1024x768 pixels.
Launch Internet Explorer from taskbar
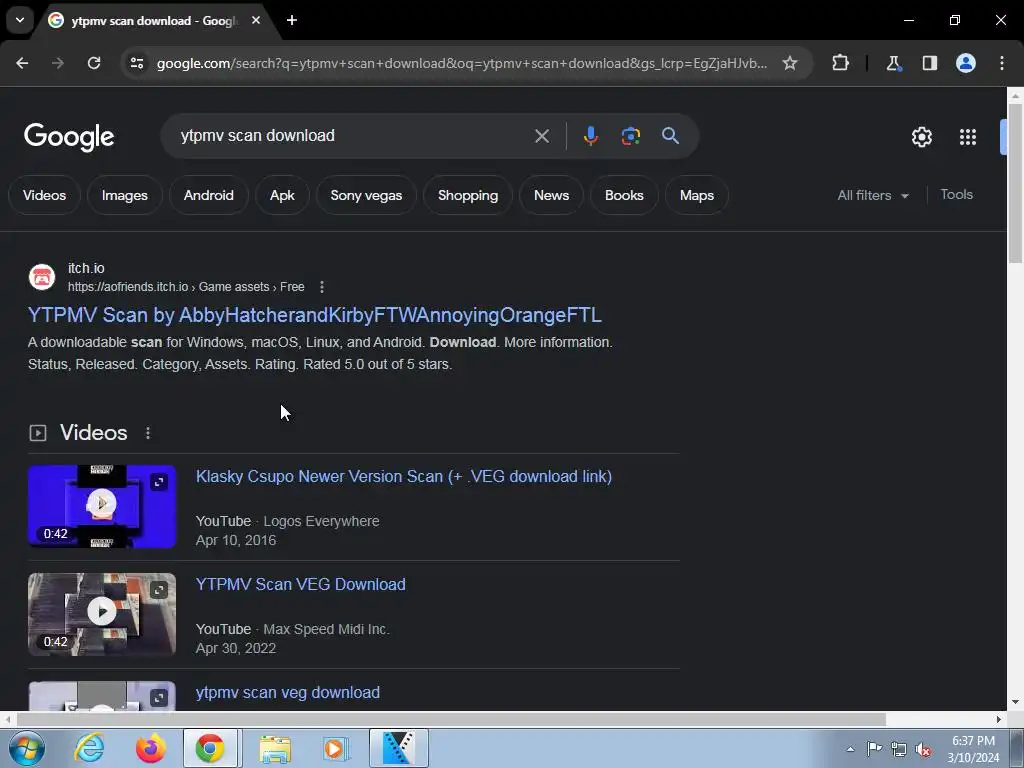[x=89, y=748]
